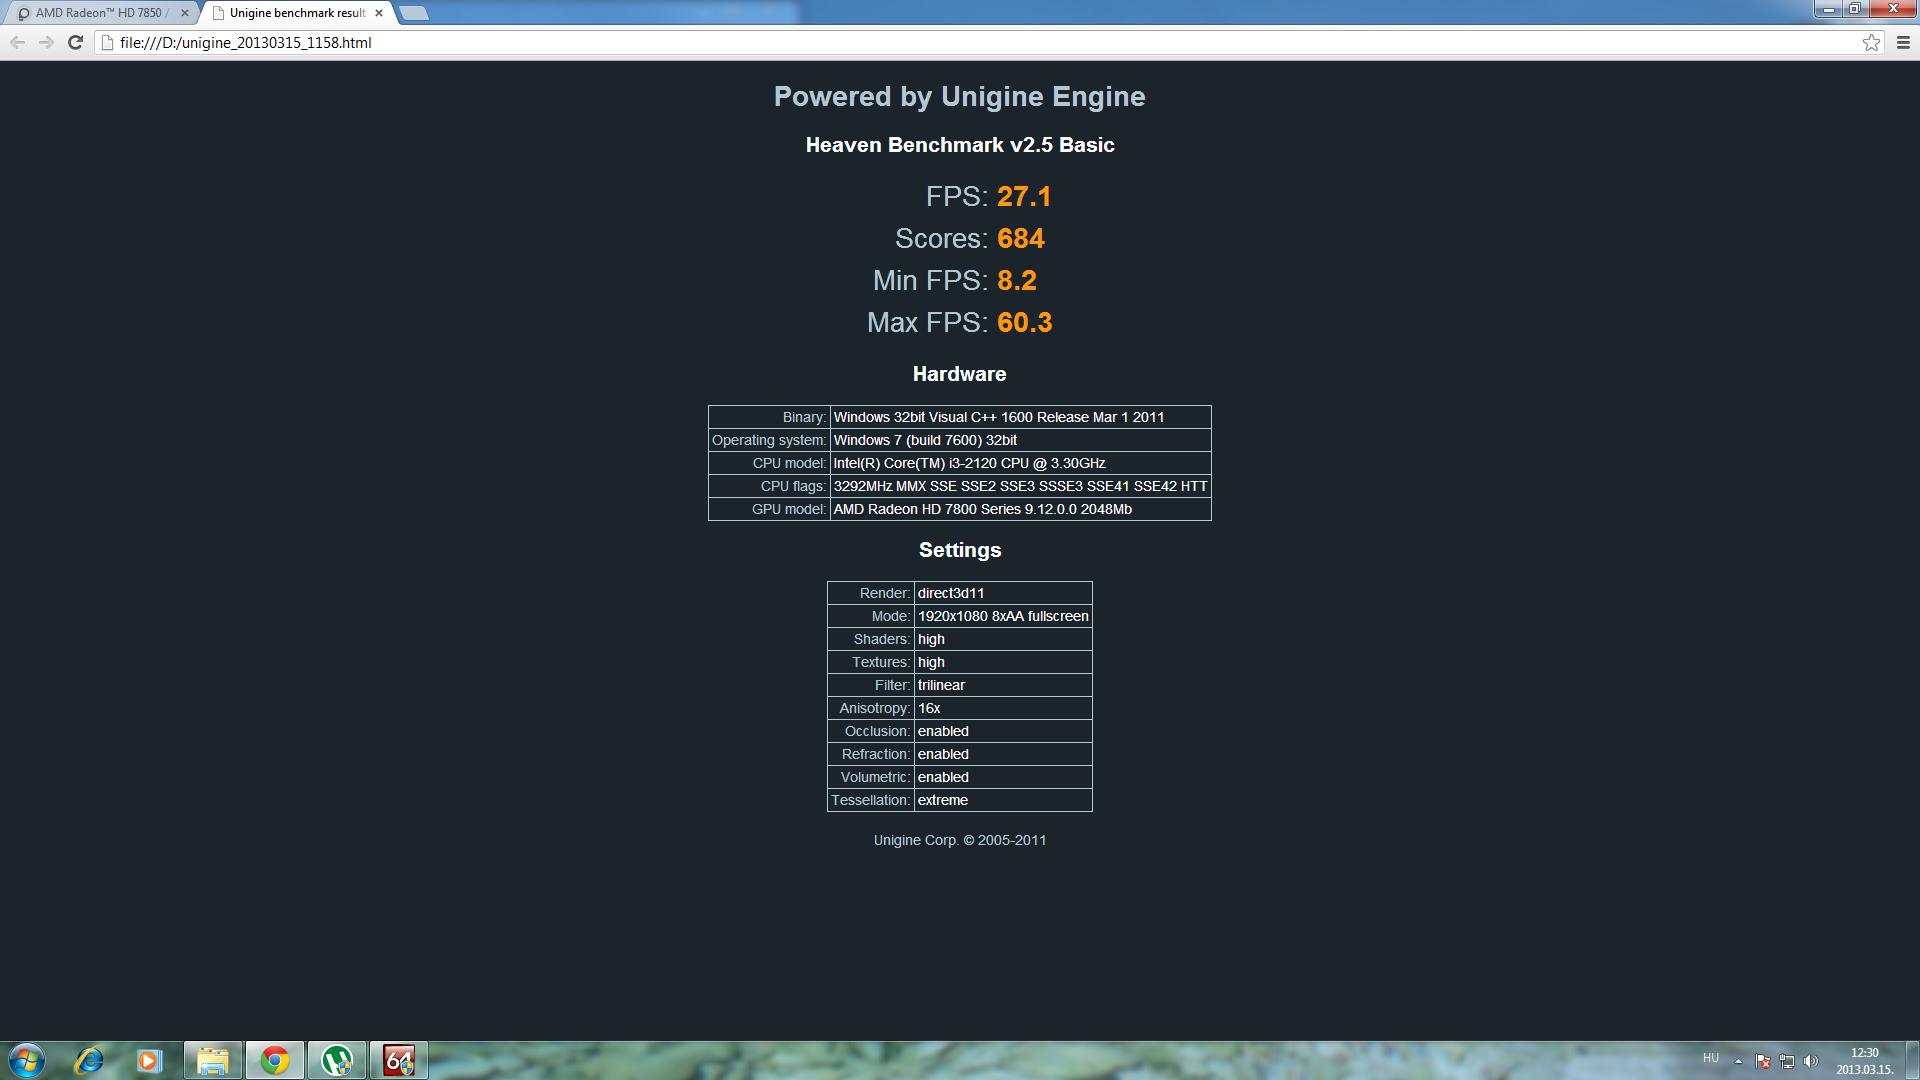Screen dimensions: 1920x1080
Task: Click the Show desktop strip
Action: pos(1912,1061)
